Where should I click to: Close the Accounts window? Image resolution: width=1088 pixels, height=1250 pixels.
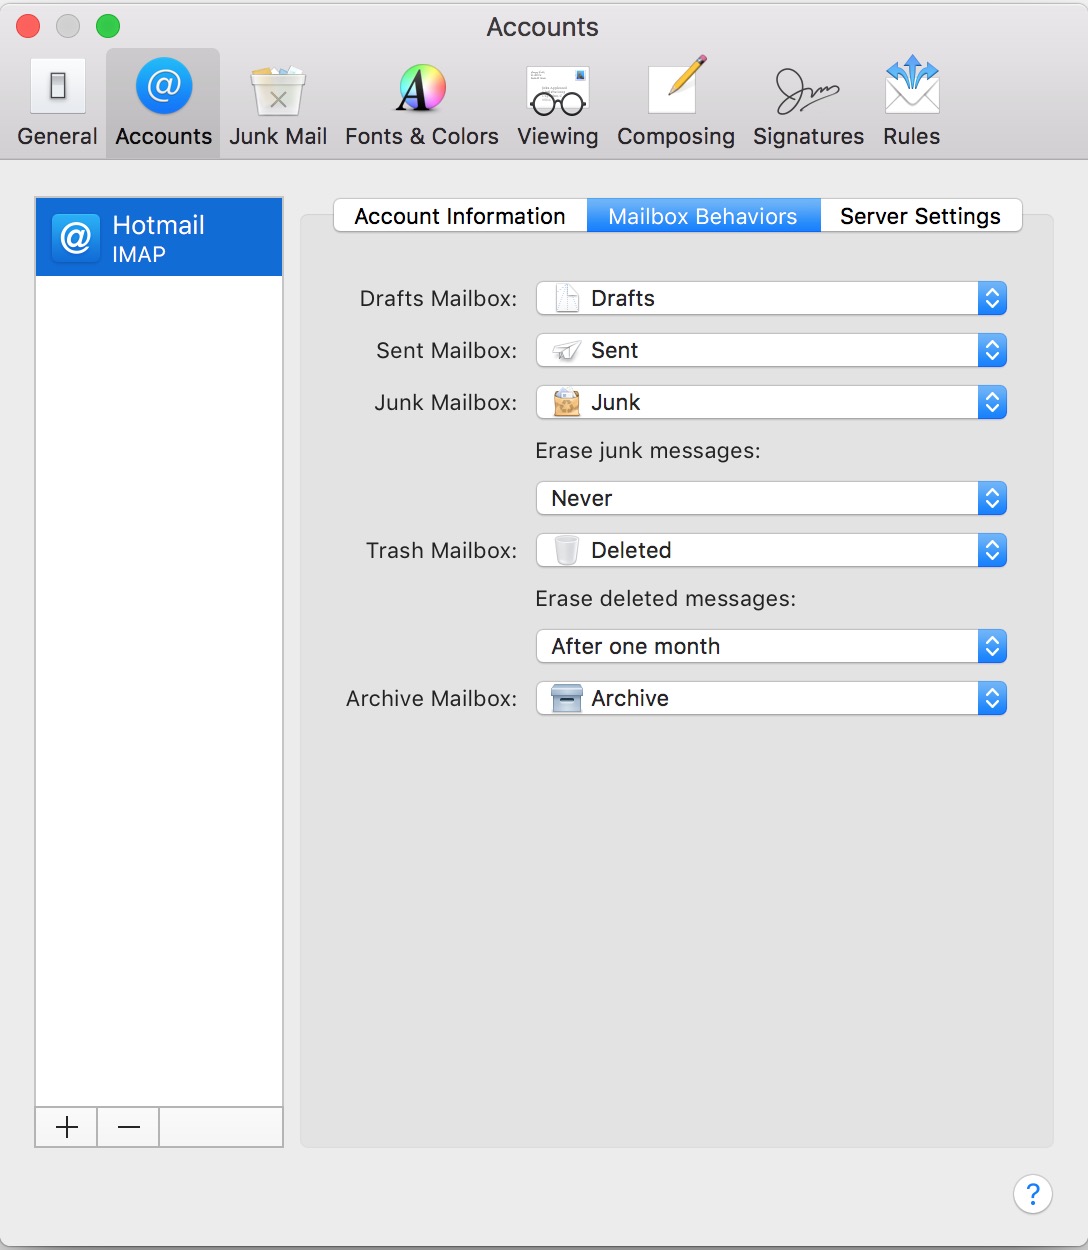pos(28,26)
